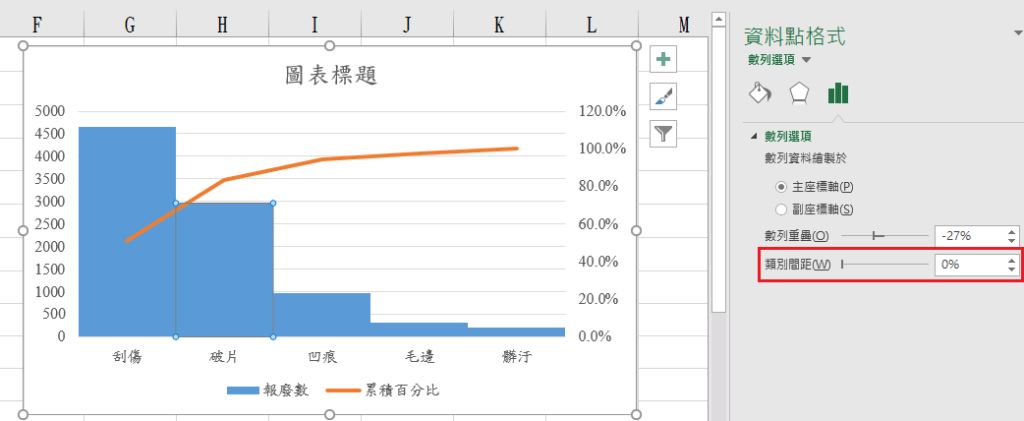Increase 數列重疊 with the up spinner arrow
Viewport: 1024px width, 421px height.
1012,231
